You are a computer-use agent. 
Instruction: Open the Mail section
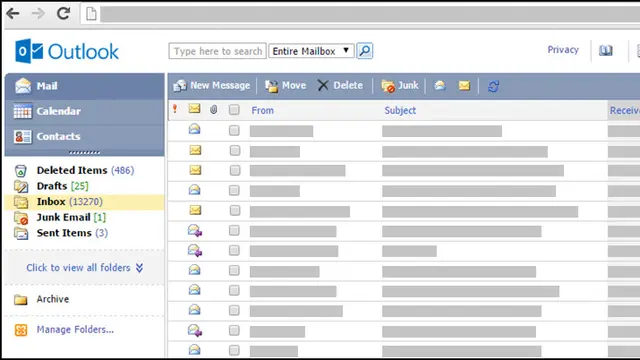click(x=84, y=86)
